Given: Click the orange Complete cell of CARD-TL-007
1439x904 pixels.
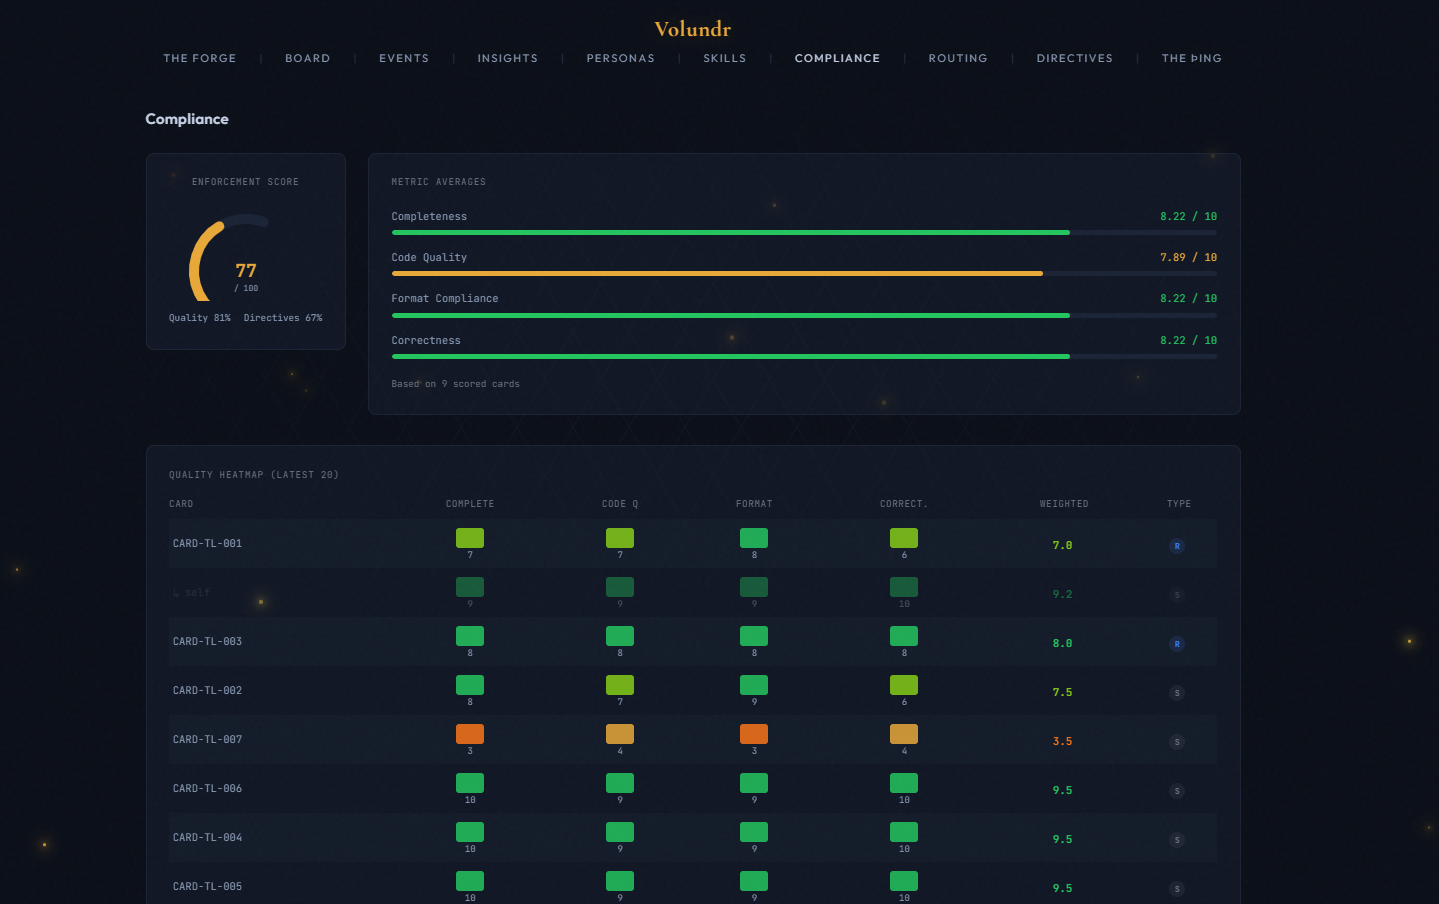Looking at the screenshot, I should point(470,734).
